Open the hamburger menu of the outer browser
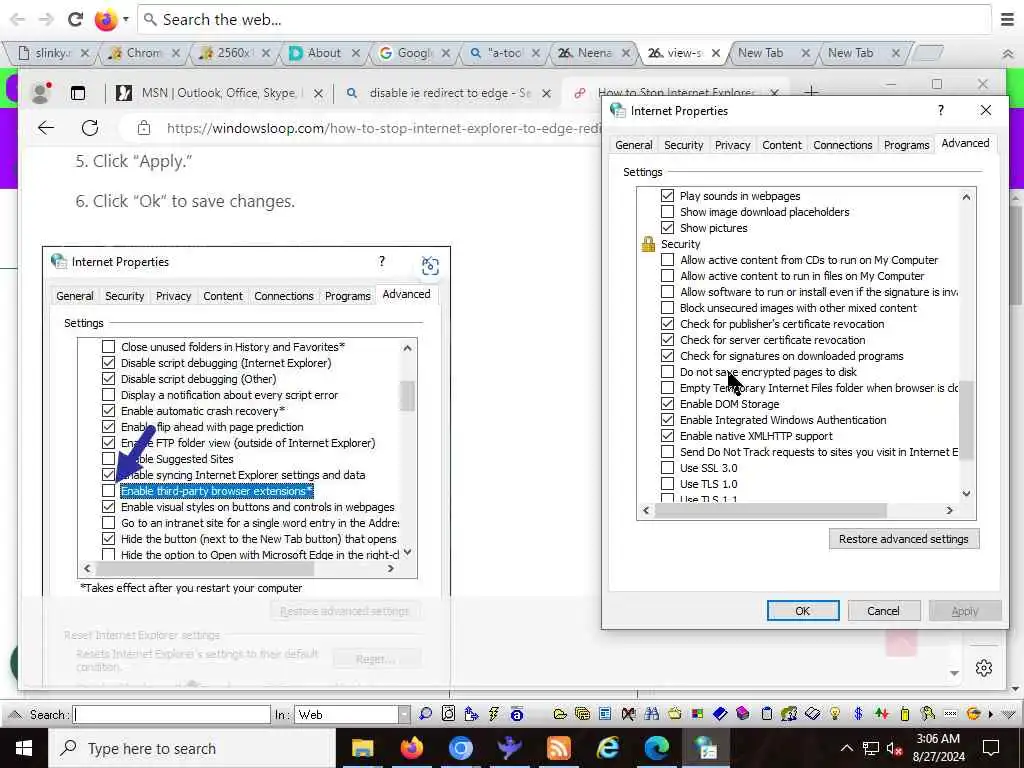The width and height of the screenshot is (1024, 768). coord(1008,20)
